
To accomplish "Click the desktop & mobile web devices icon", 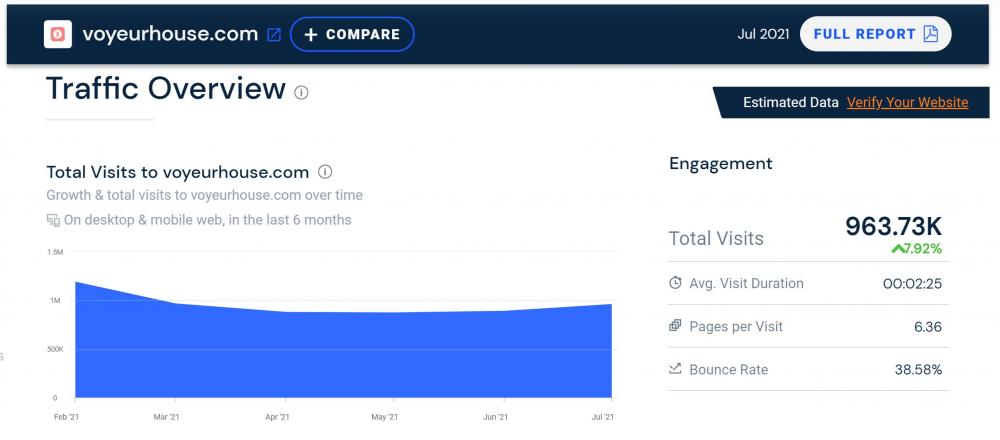I will click(53, 220).
